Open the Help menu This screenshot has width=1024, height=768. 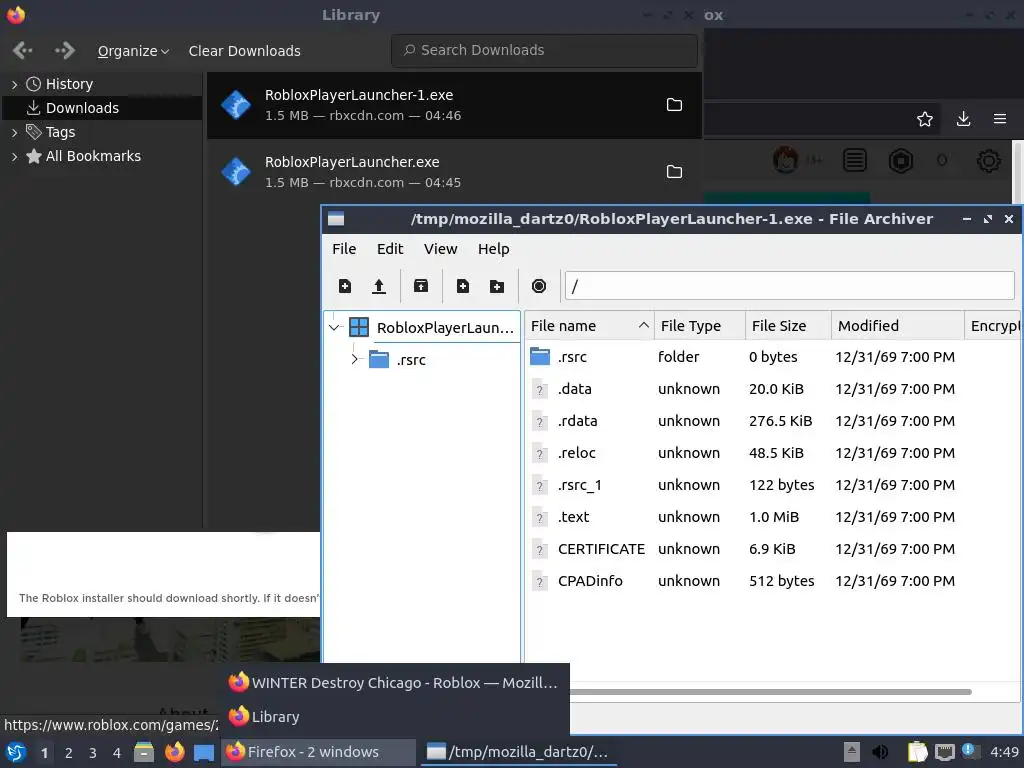[x=493, y=249]
